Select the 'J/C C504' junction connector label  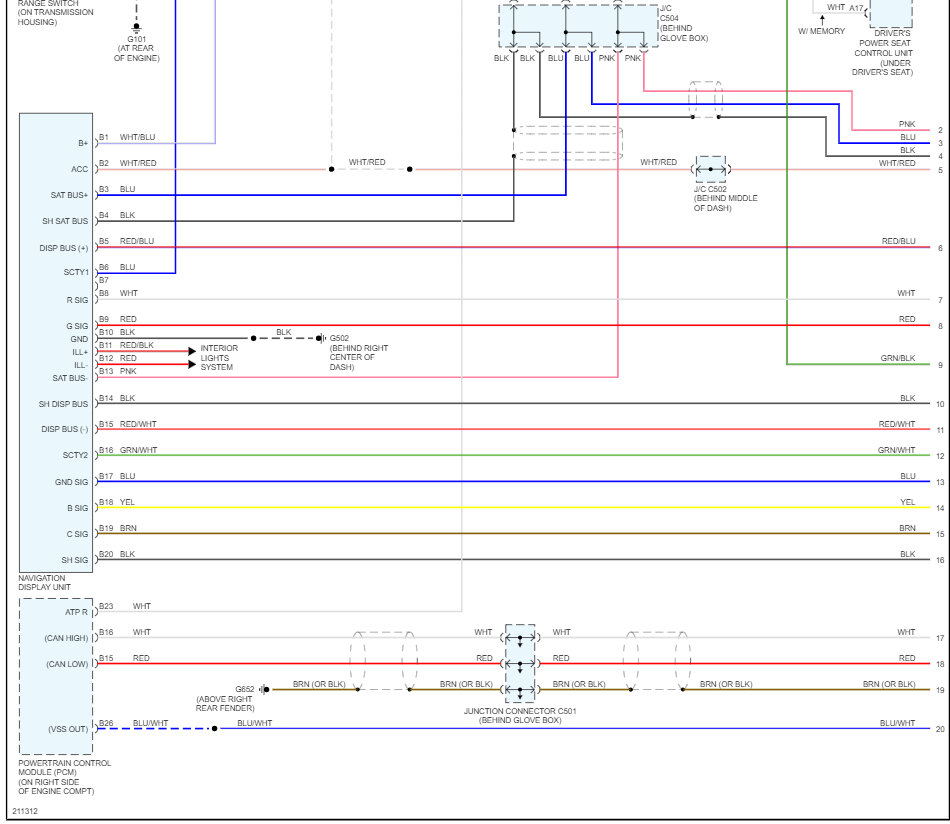coord(669,13)
